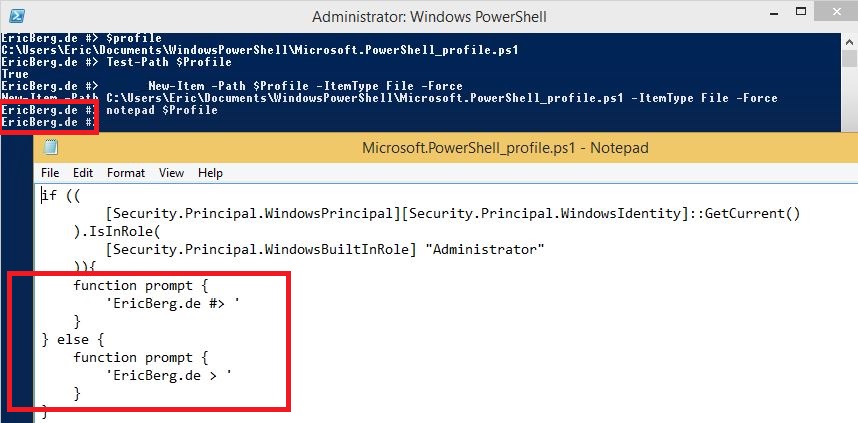This screenshot has width=858, height=423.
Task: Open the Help menu in Notepad
Action: tap(210, 173)
